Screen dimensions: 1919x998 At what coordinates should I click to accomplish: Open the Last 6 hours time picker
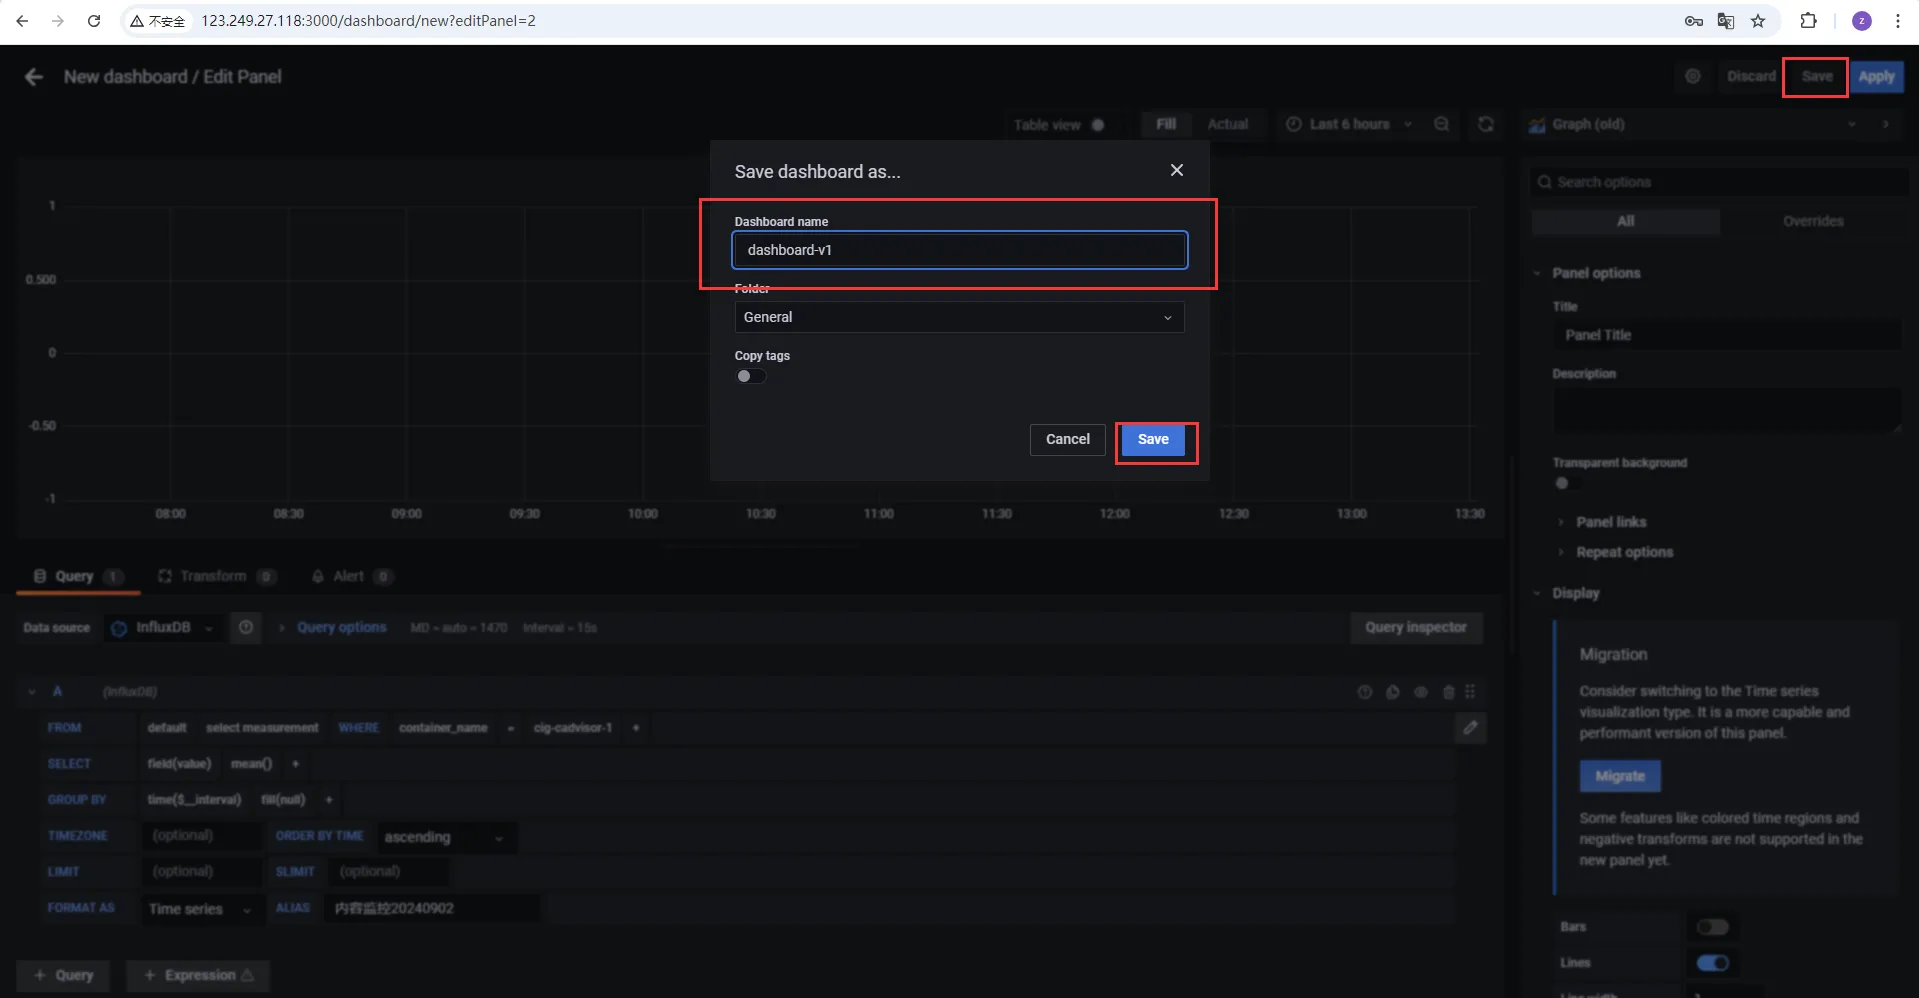[x=1348, y=124]
